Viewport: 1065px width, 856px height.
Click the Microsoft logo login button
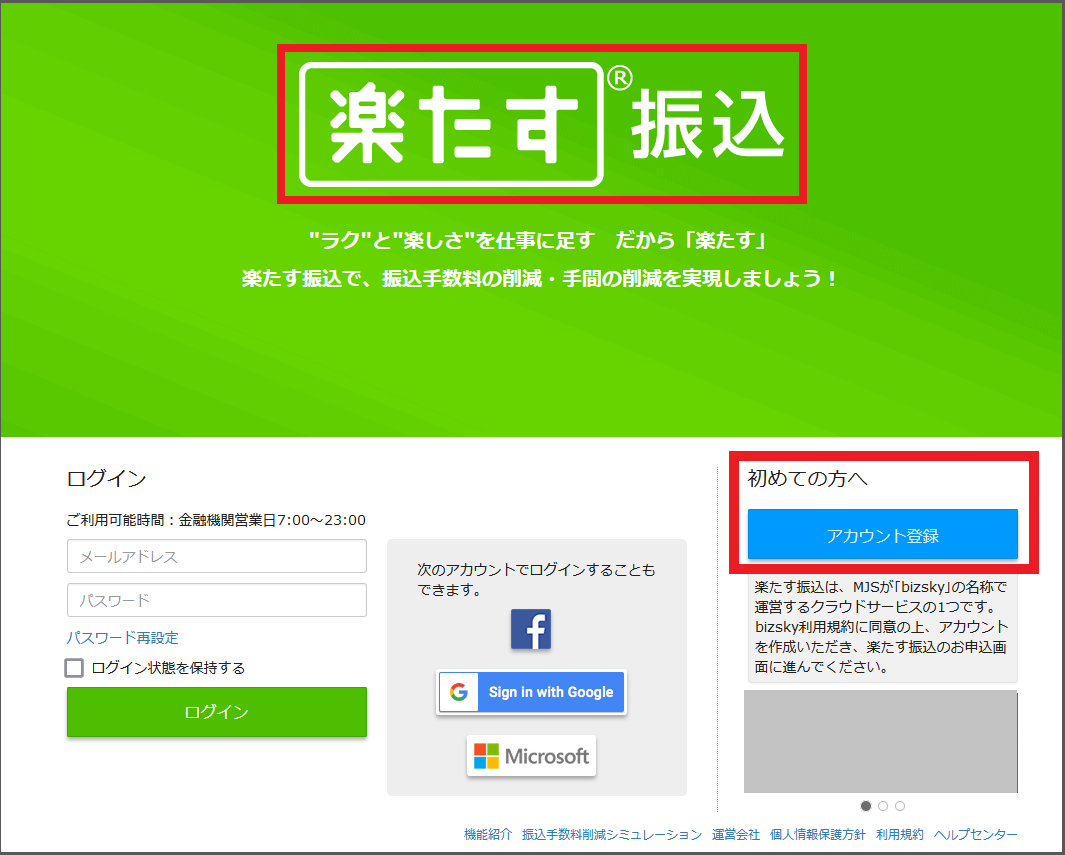[531, 755]
